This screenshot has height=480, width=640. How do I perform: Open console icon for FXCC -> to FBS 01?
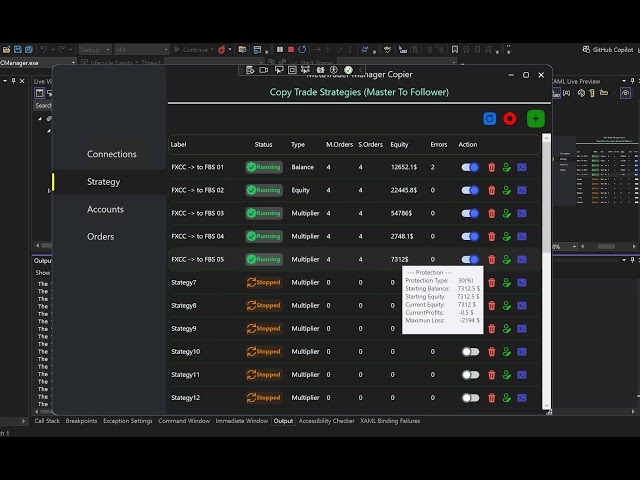pyautogui.click(x=522, y=167)
